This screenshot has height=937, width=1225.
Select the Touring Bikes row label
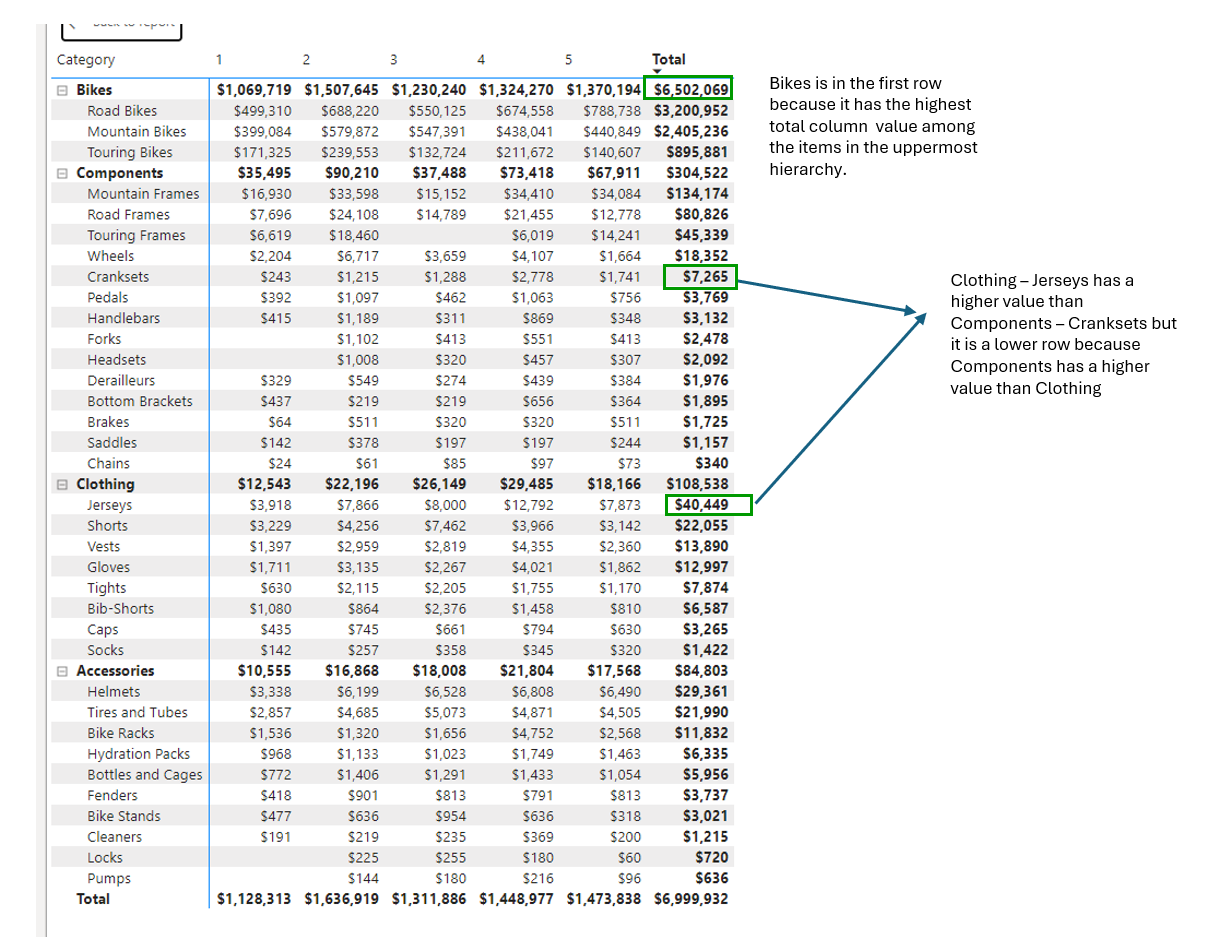pos(130,152)
